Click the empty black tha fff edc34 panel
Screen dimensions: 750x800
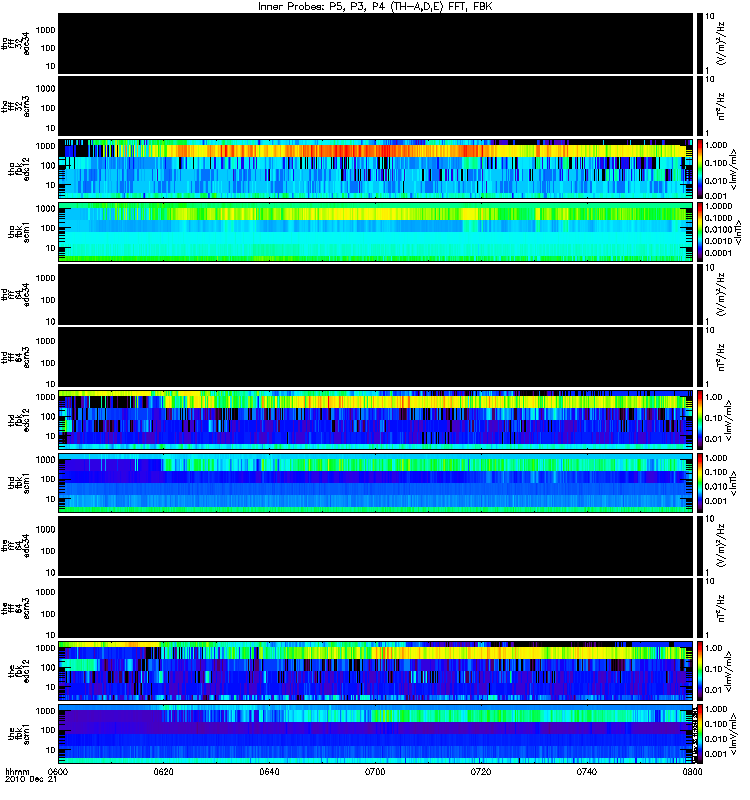coord(375,43)
